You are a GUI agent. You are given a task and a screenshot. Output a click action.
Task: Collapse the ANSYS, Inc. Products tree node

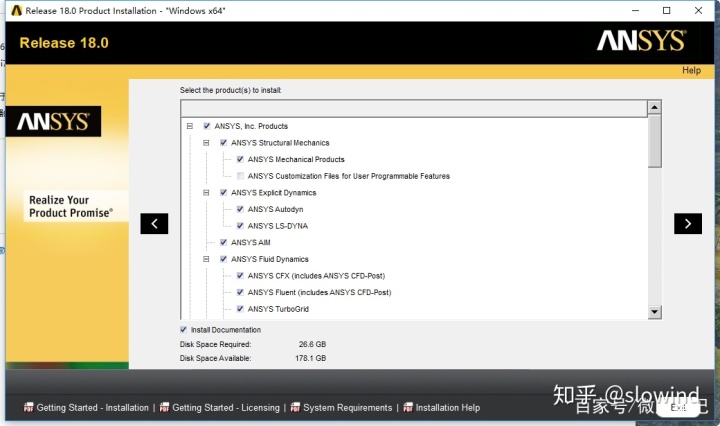pos(190,126)
